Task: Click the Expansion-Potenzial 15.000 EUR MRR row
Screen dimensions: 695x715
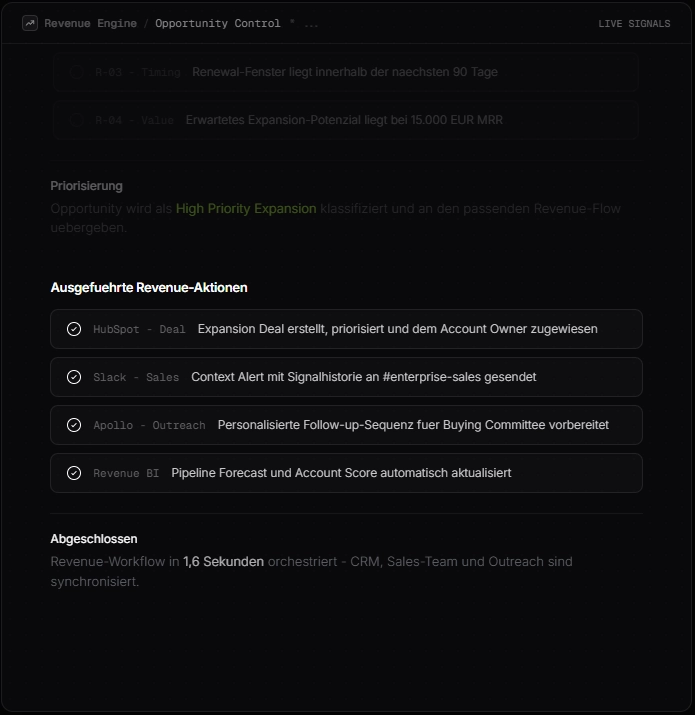Action: coord(346,120)
